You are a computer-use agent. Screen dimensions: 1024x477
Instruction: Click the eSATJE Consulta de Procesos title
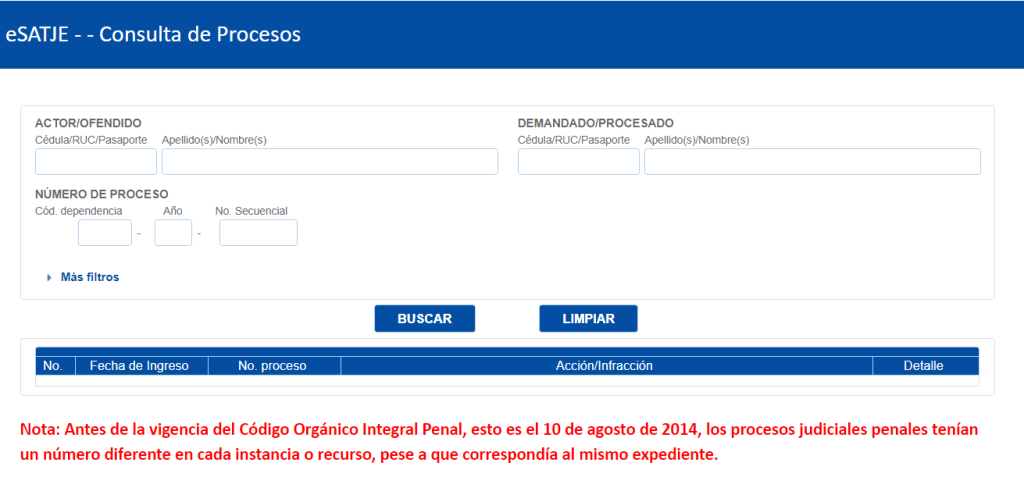(x=153, y=34)
